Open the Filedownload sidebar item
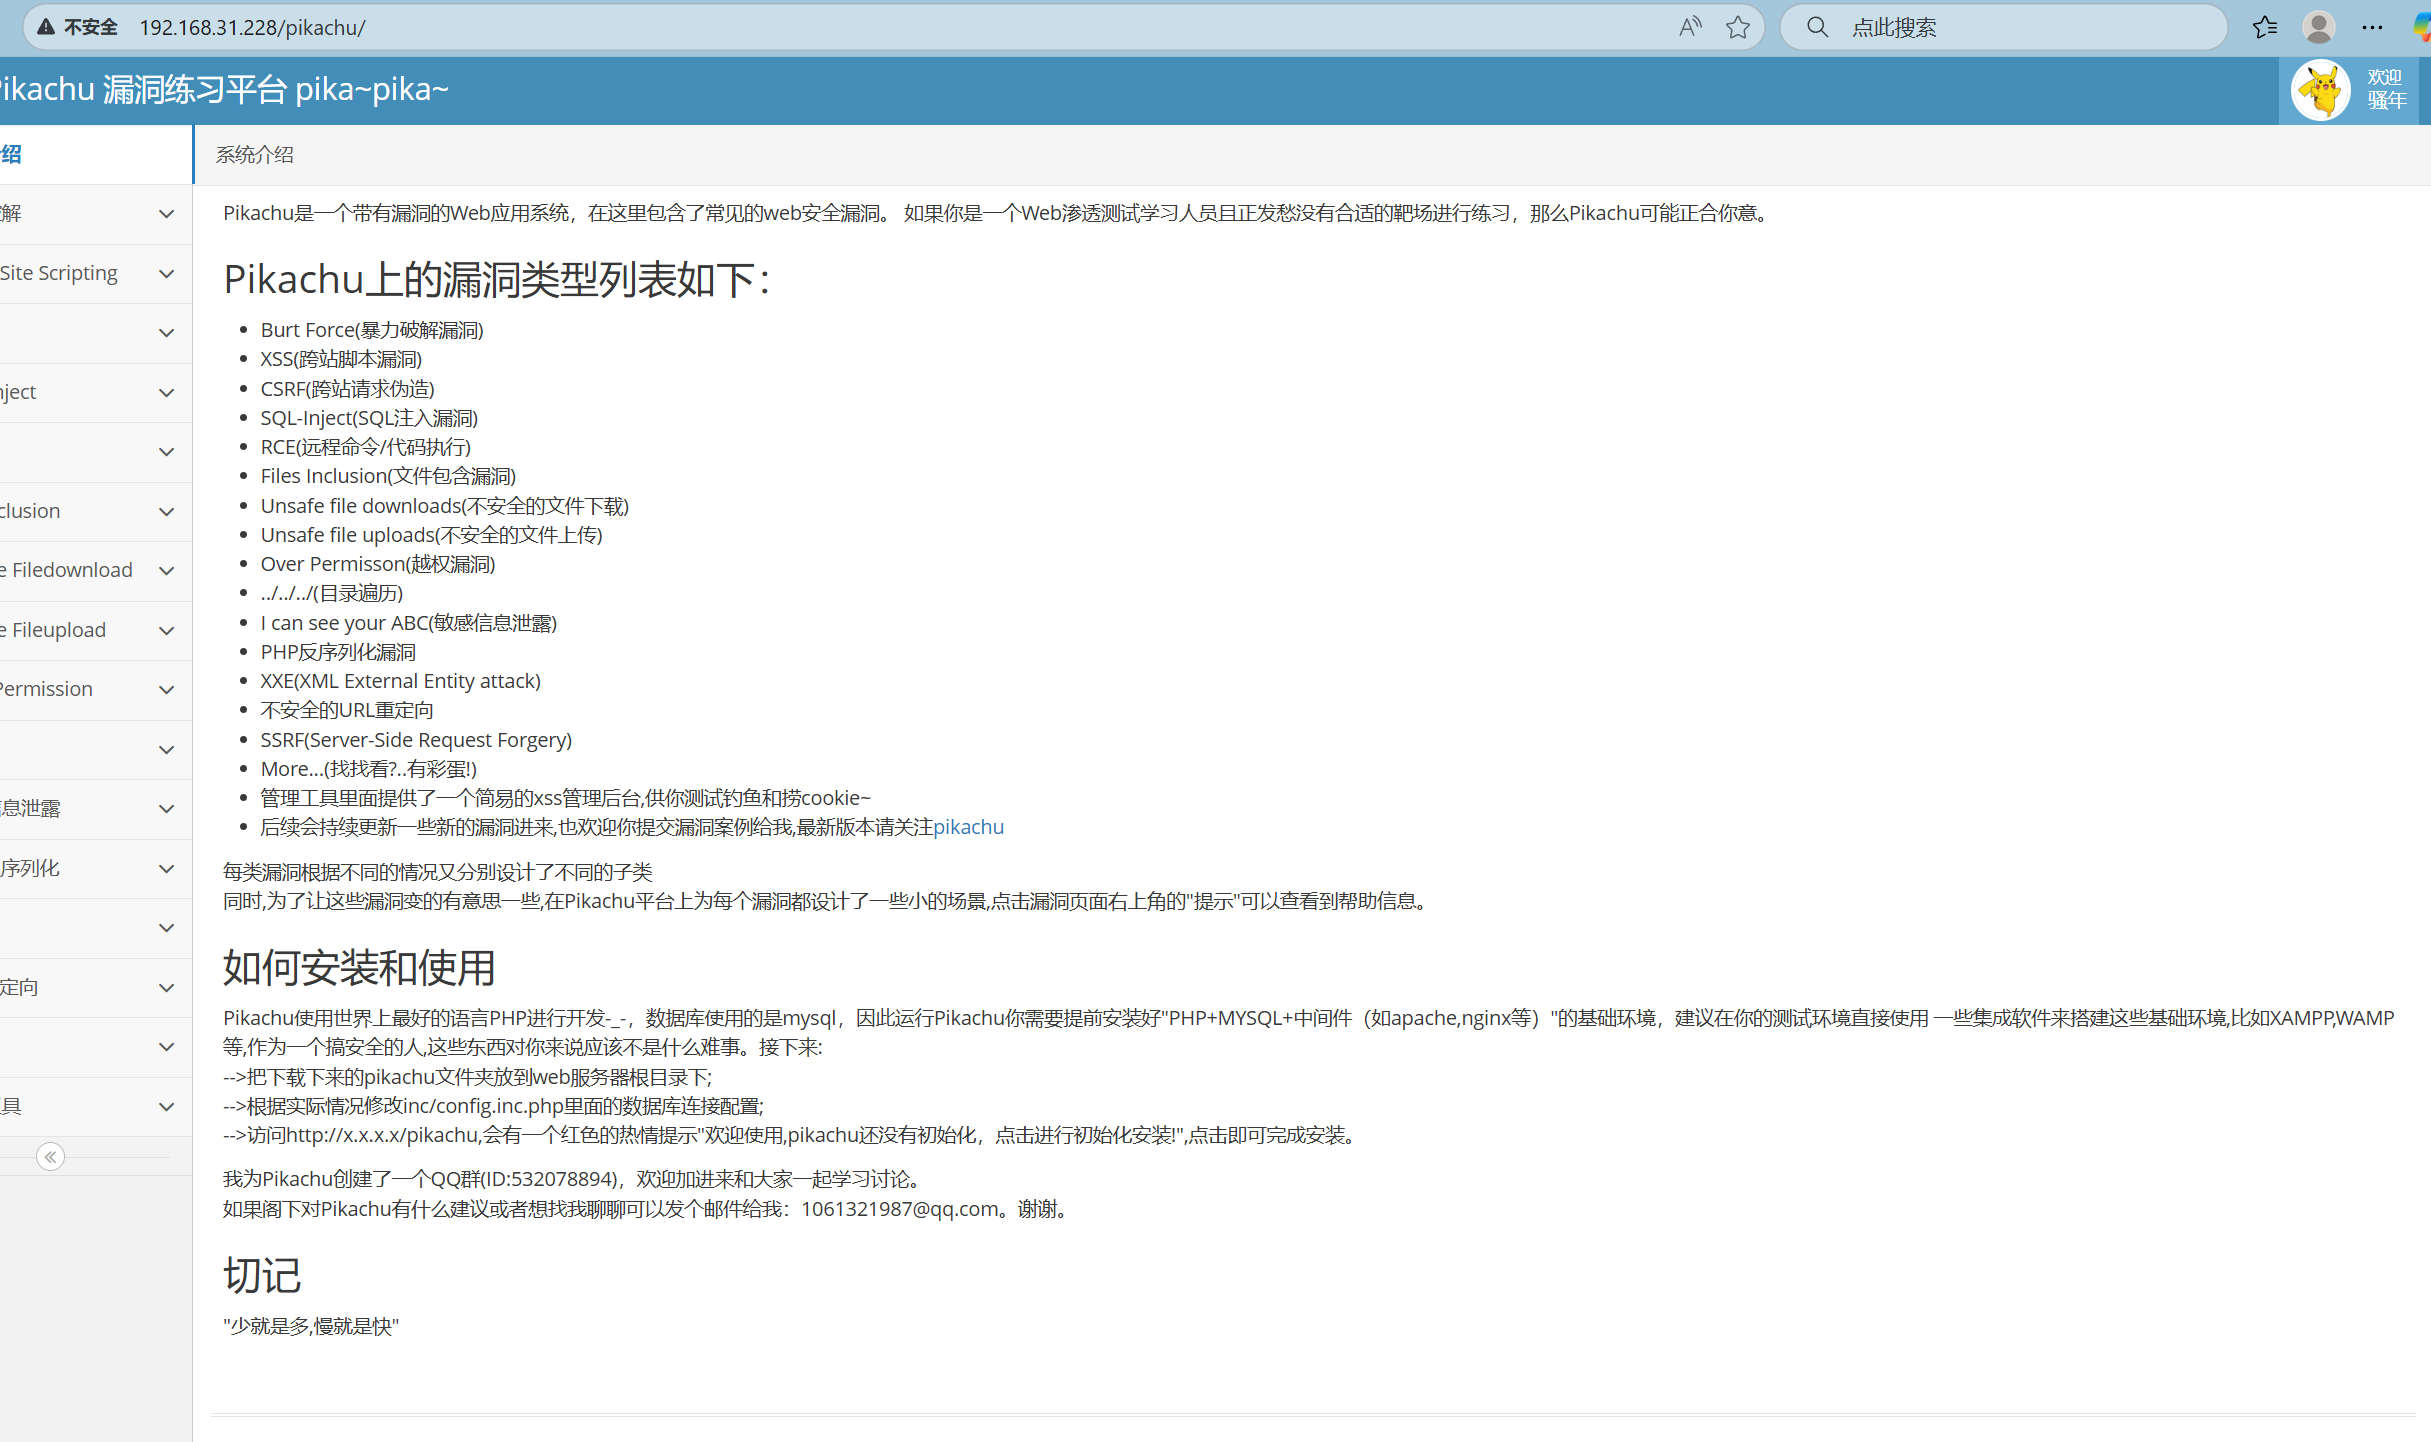 [x=95, y=570]
